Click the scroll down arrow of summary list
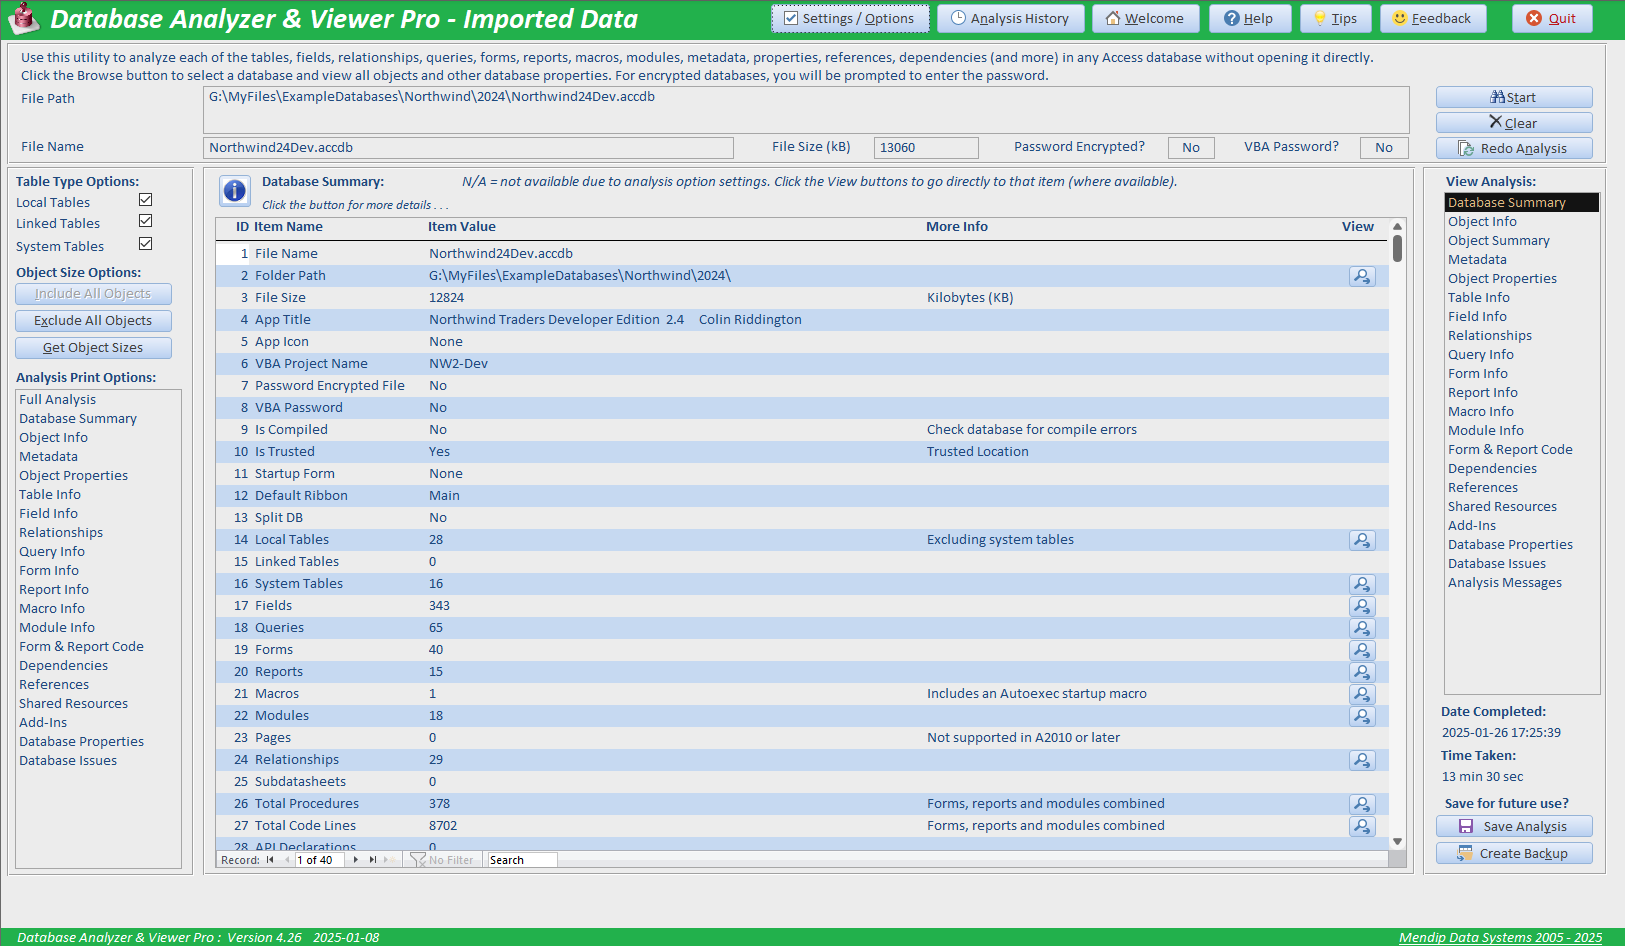 (x=1397, y=842)
